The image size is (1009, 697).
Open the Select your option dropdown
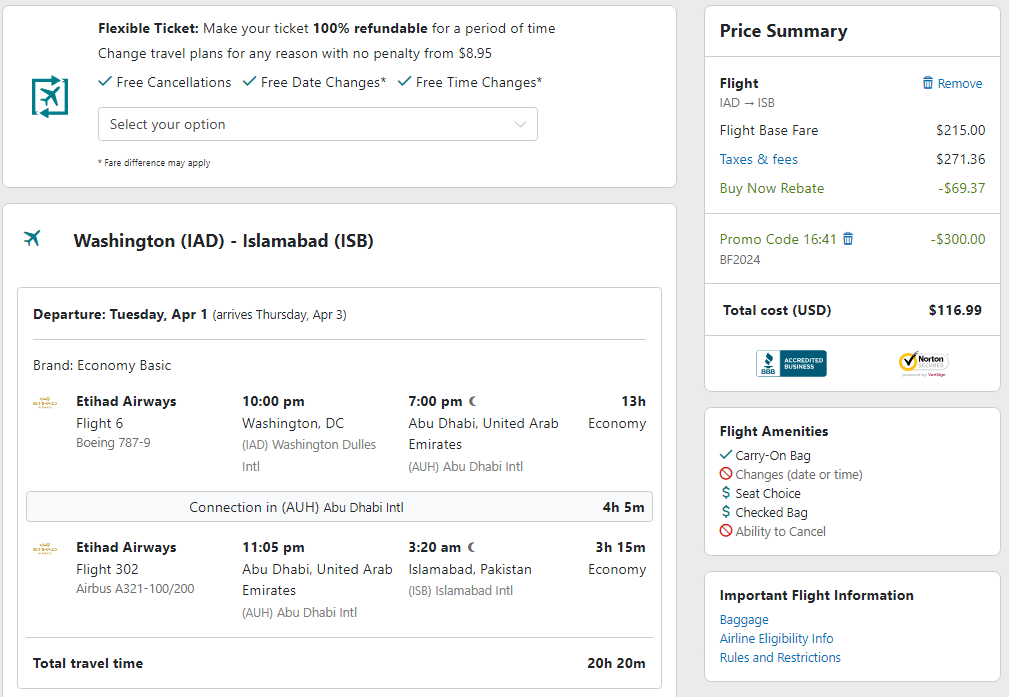pos(318,124)
